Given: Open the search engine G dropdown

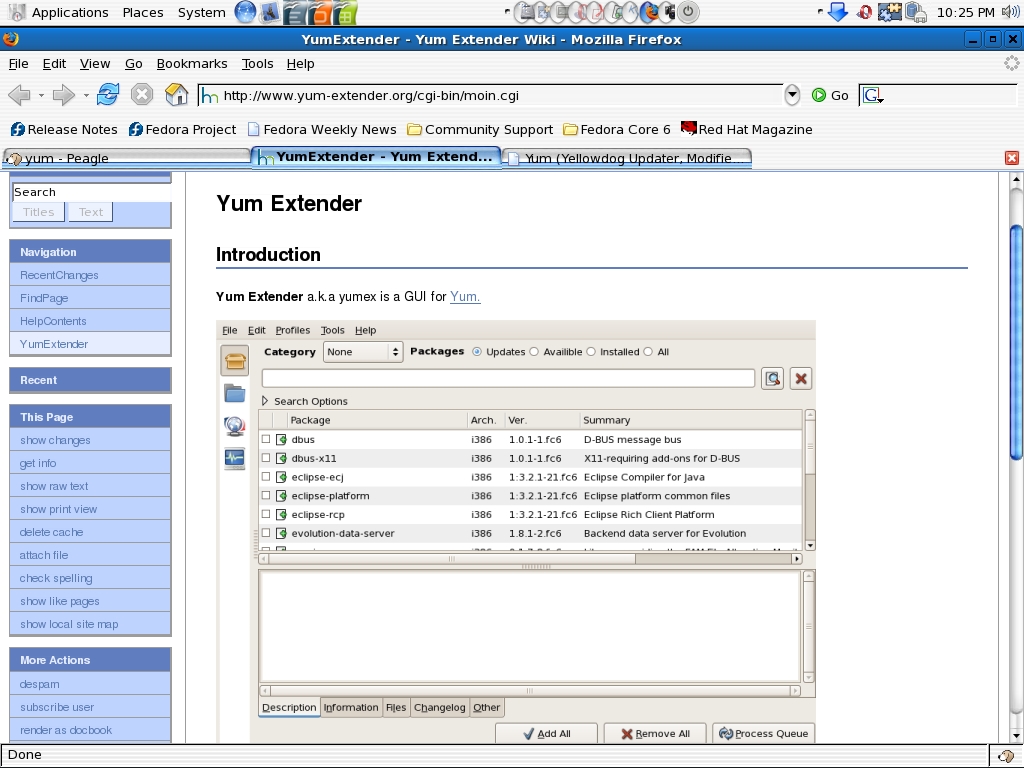Looking at the screenshot, I should pyautogui.click(x=873, y=95).
